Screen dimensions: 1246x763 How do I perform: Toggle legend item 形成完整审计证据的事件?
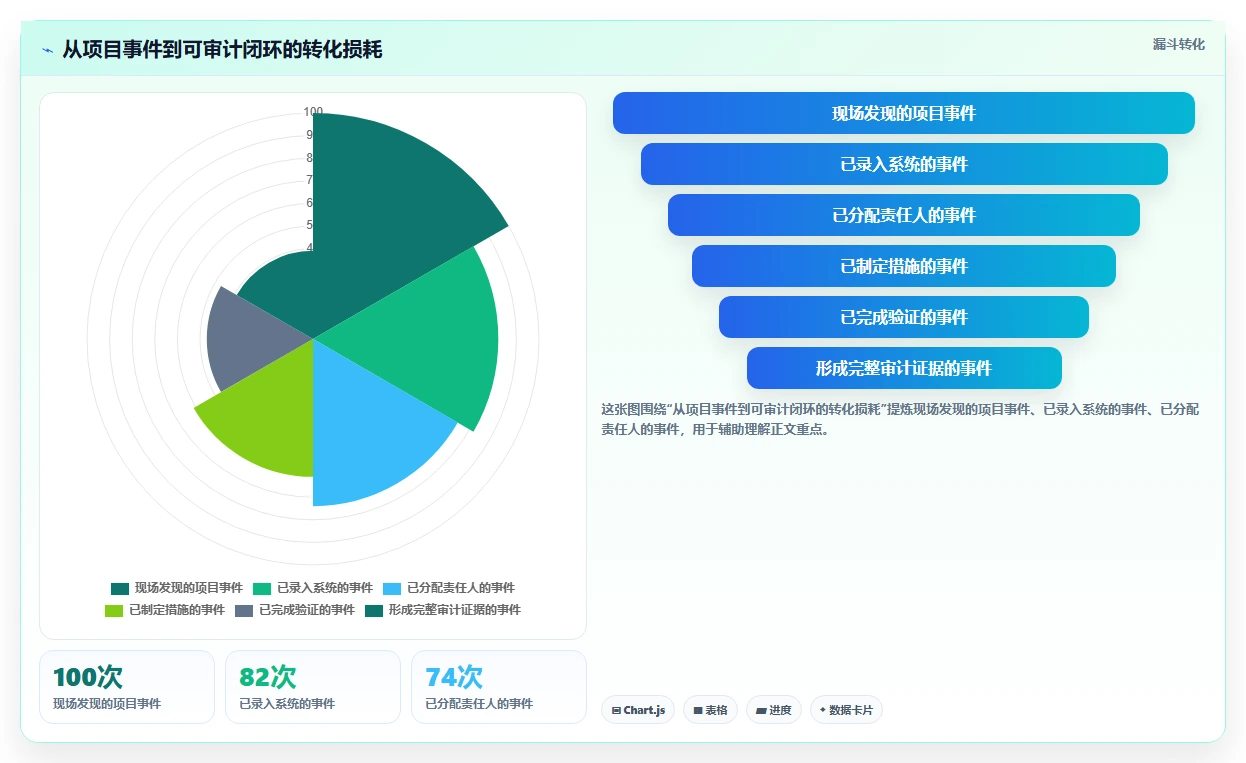(442, 610)
